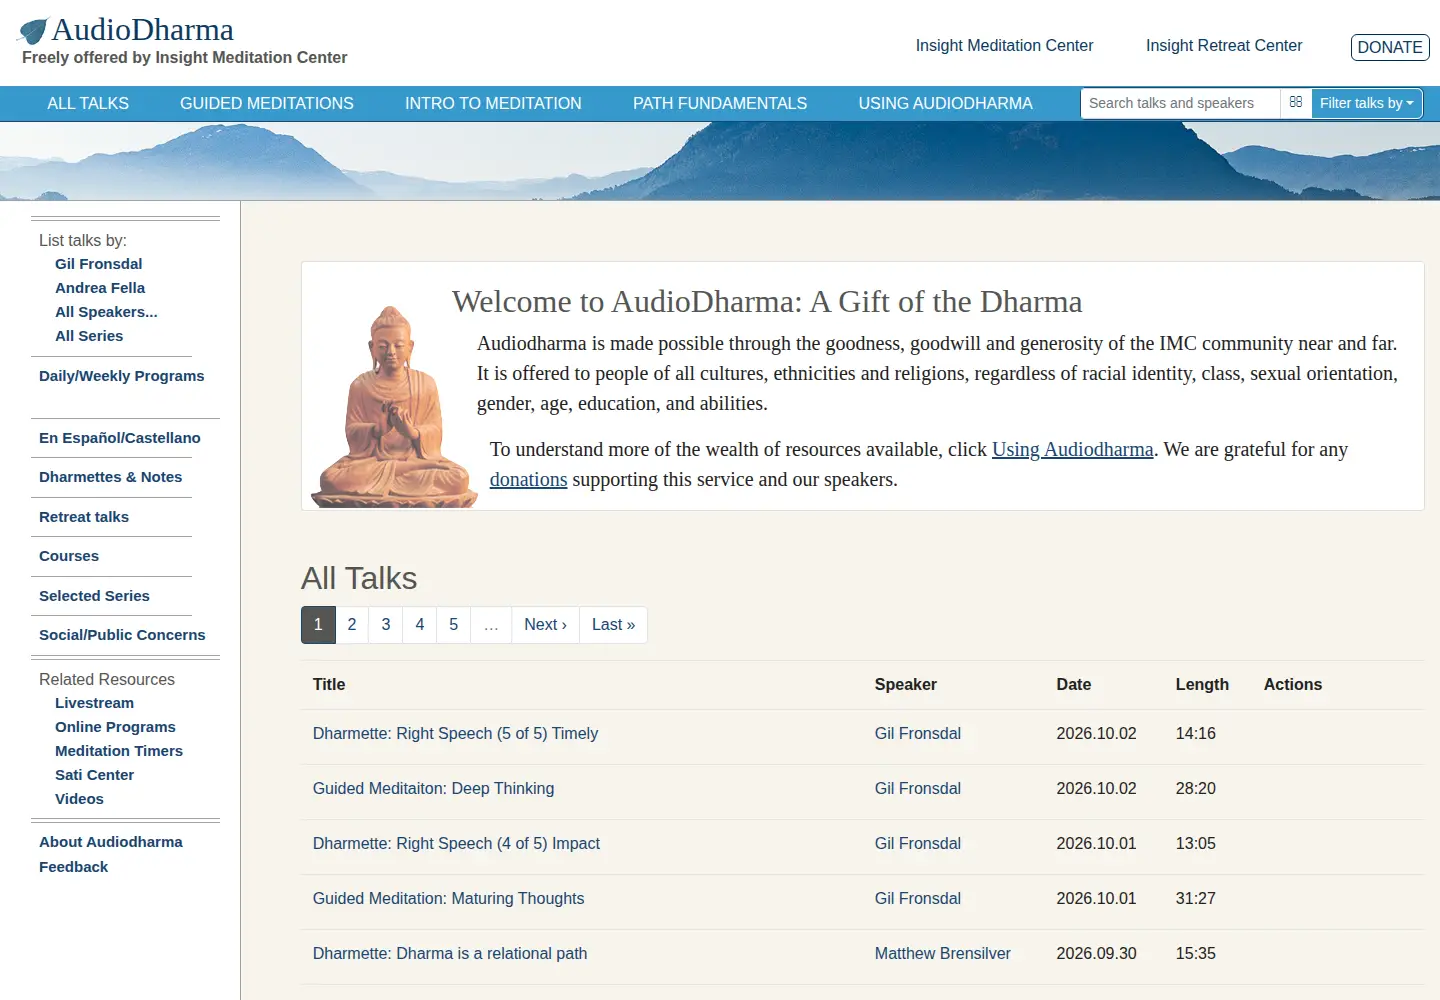Screen dimensions: 1440x1000
Task: Open the Sati Center sidebar link
Action: click(94, 775)
